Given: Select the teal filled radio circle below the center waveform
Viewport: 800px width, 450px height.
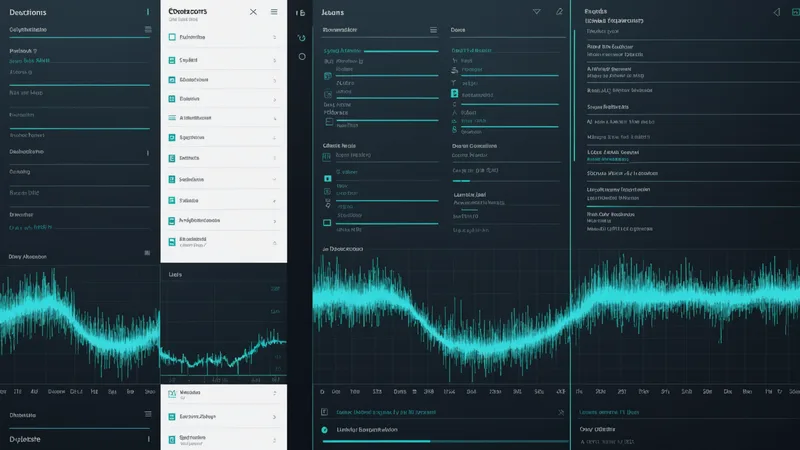Looking at the screenshot, I should coord(324,430).
